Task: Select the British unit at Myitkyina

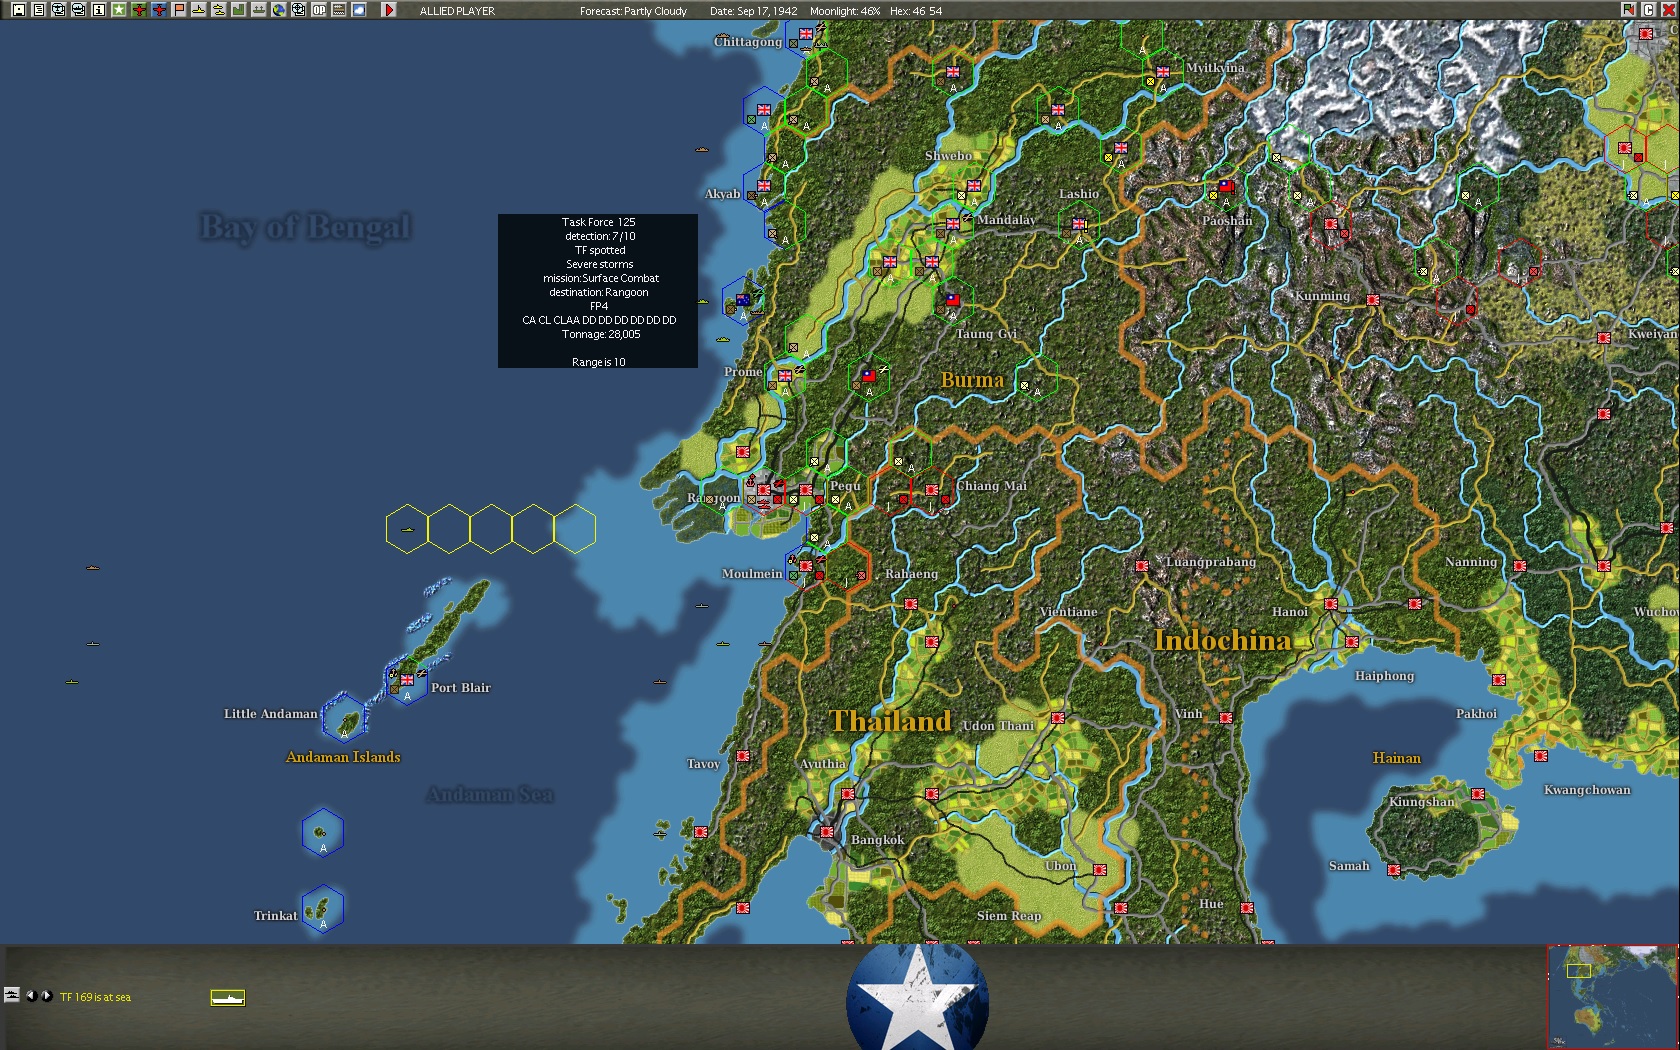Action: tap(1162, 72)
